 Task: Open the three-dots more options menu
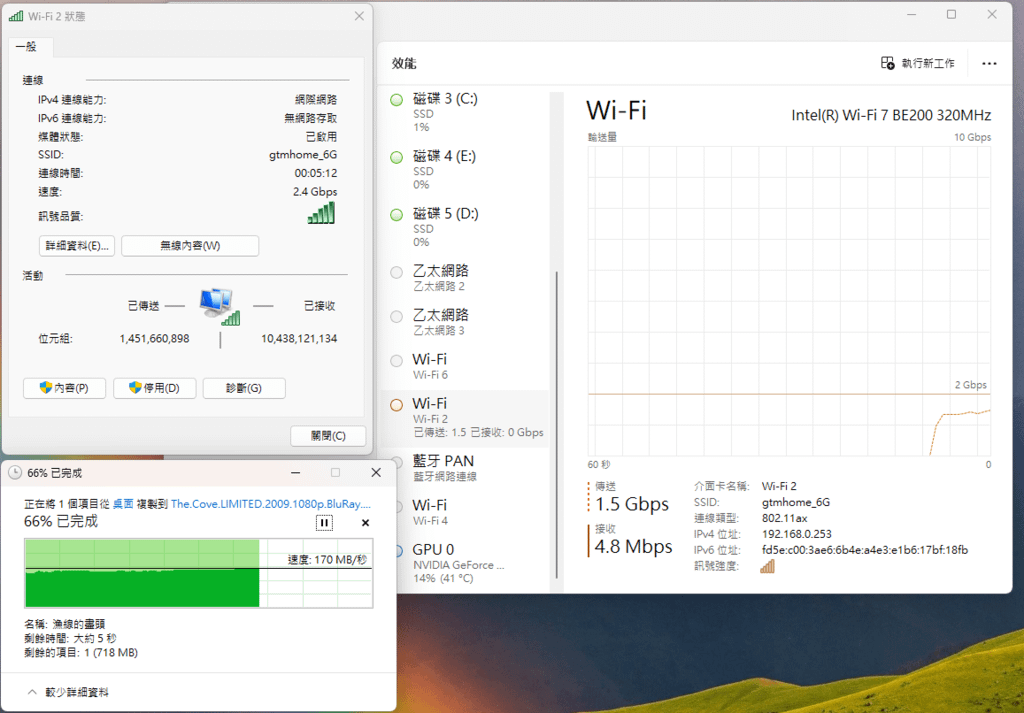[989, 63]
